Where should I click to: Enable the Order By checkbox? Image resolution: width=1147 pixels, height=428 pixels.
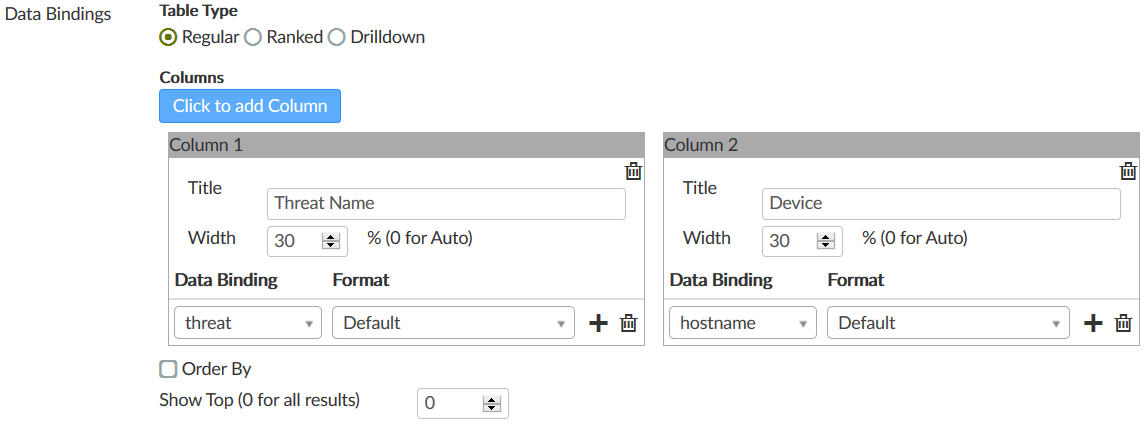(168, 369)
